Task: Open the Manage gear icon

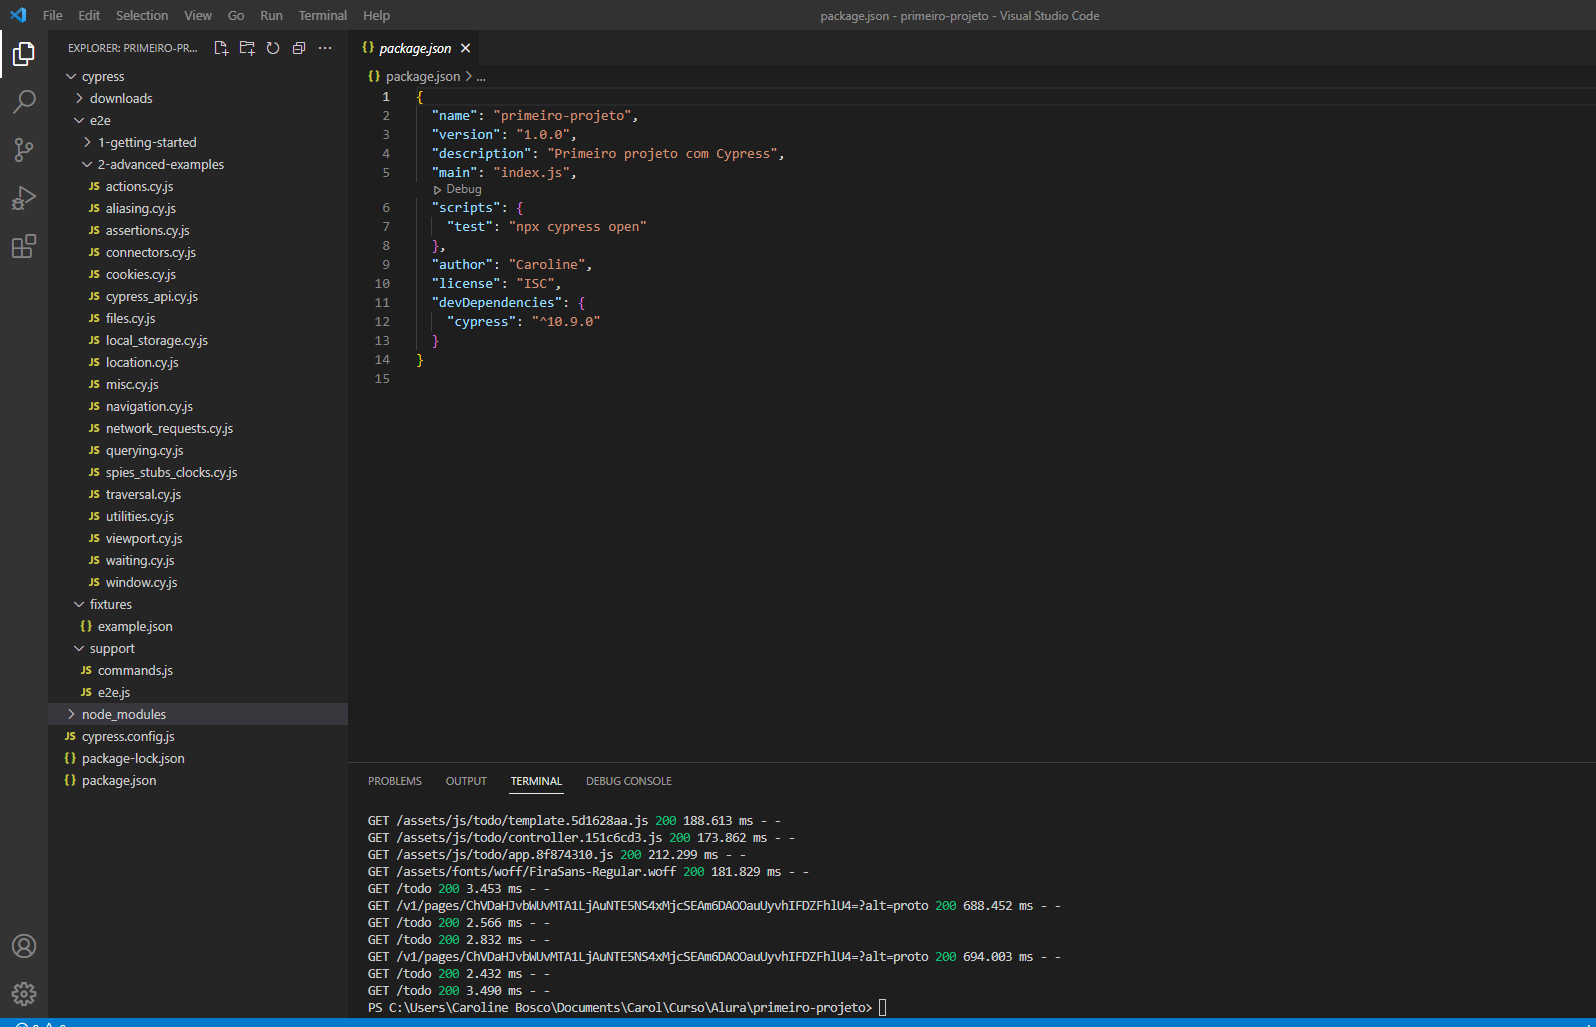Action: coord(24,993)
